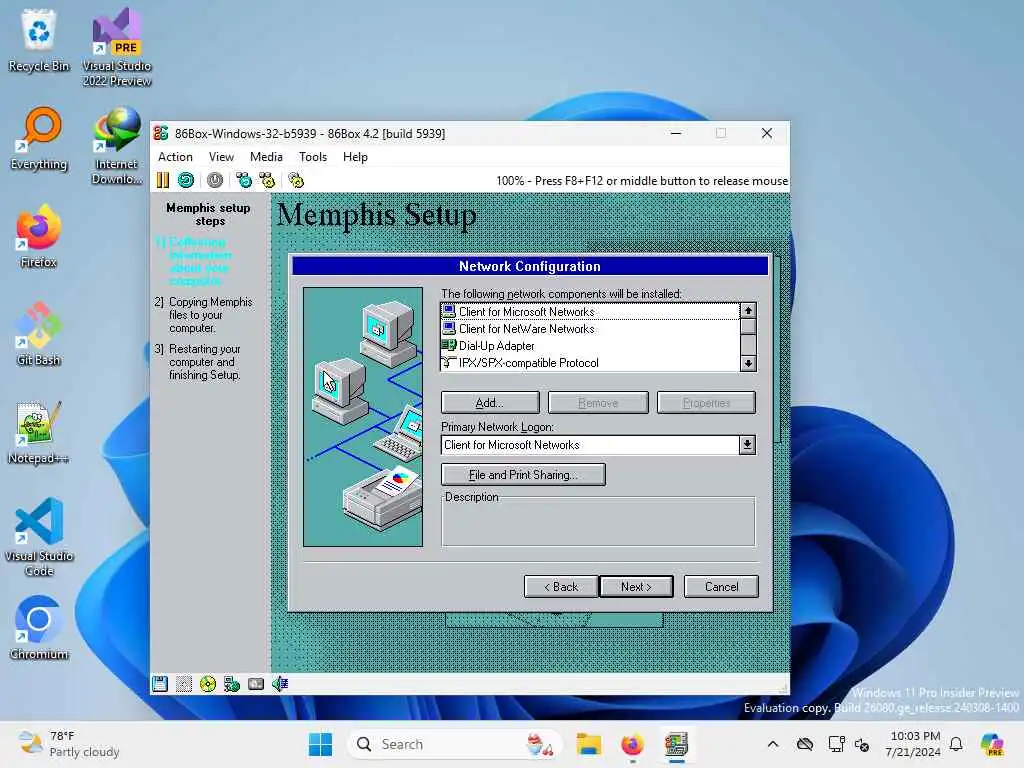Screen dimensions: 1024x768
Task: Expand the Primary Network Logon dropdown arrow
Action: (748, 445)
